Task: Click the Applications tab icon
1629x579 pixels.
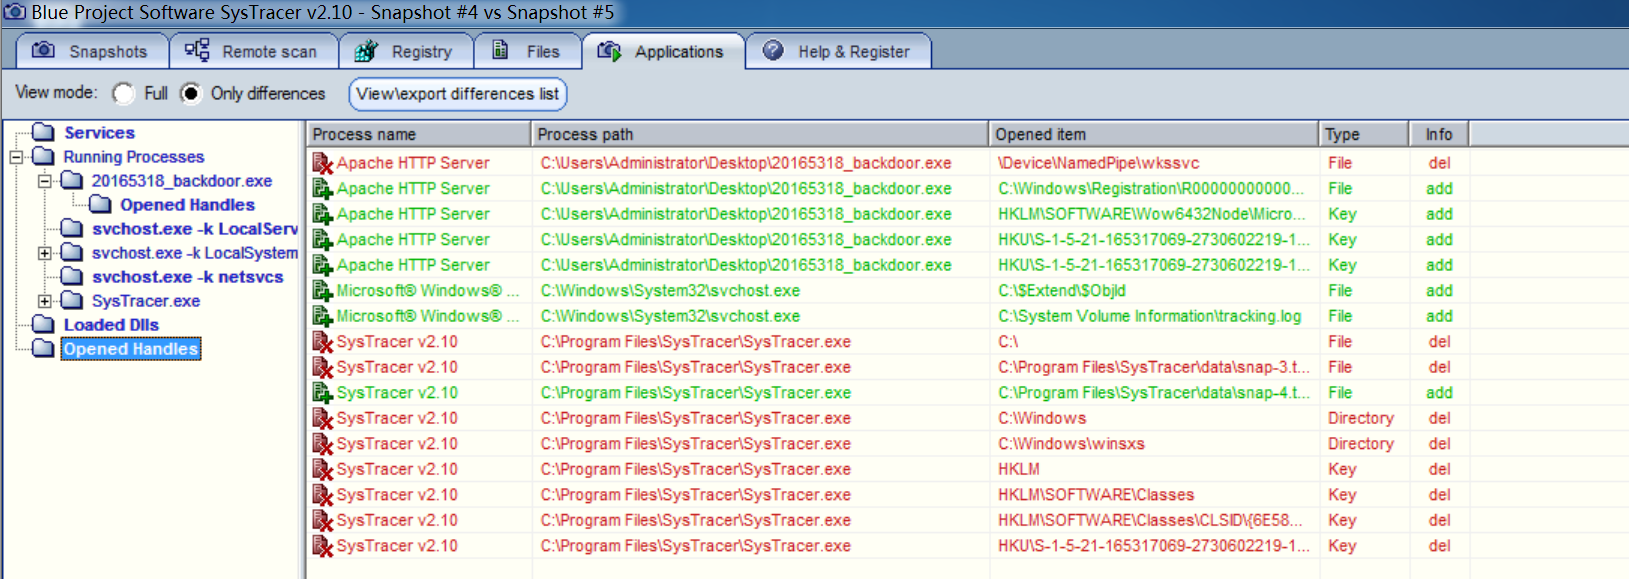Action: tap(609, 50)
